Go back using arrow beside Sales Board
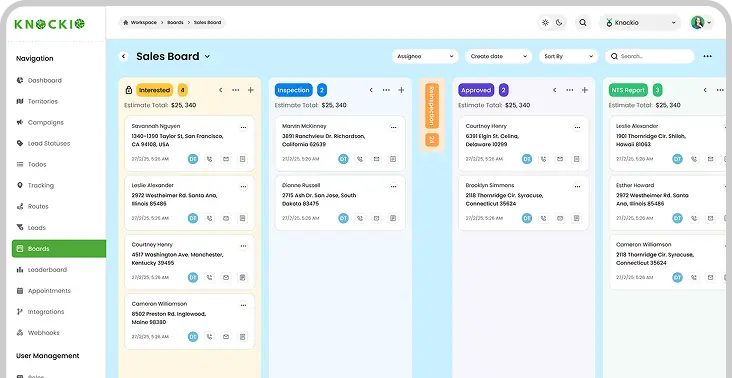732x378 pixels. click(x=123, y=56)
